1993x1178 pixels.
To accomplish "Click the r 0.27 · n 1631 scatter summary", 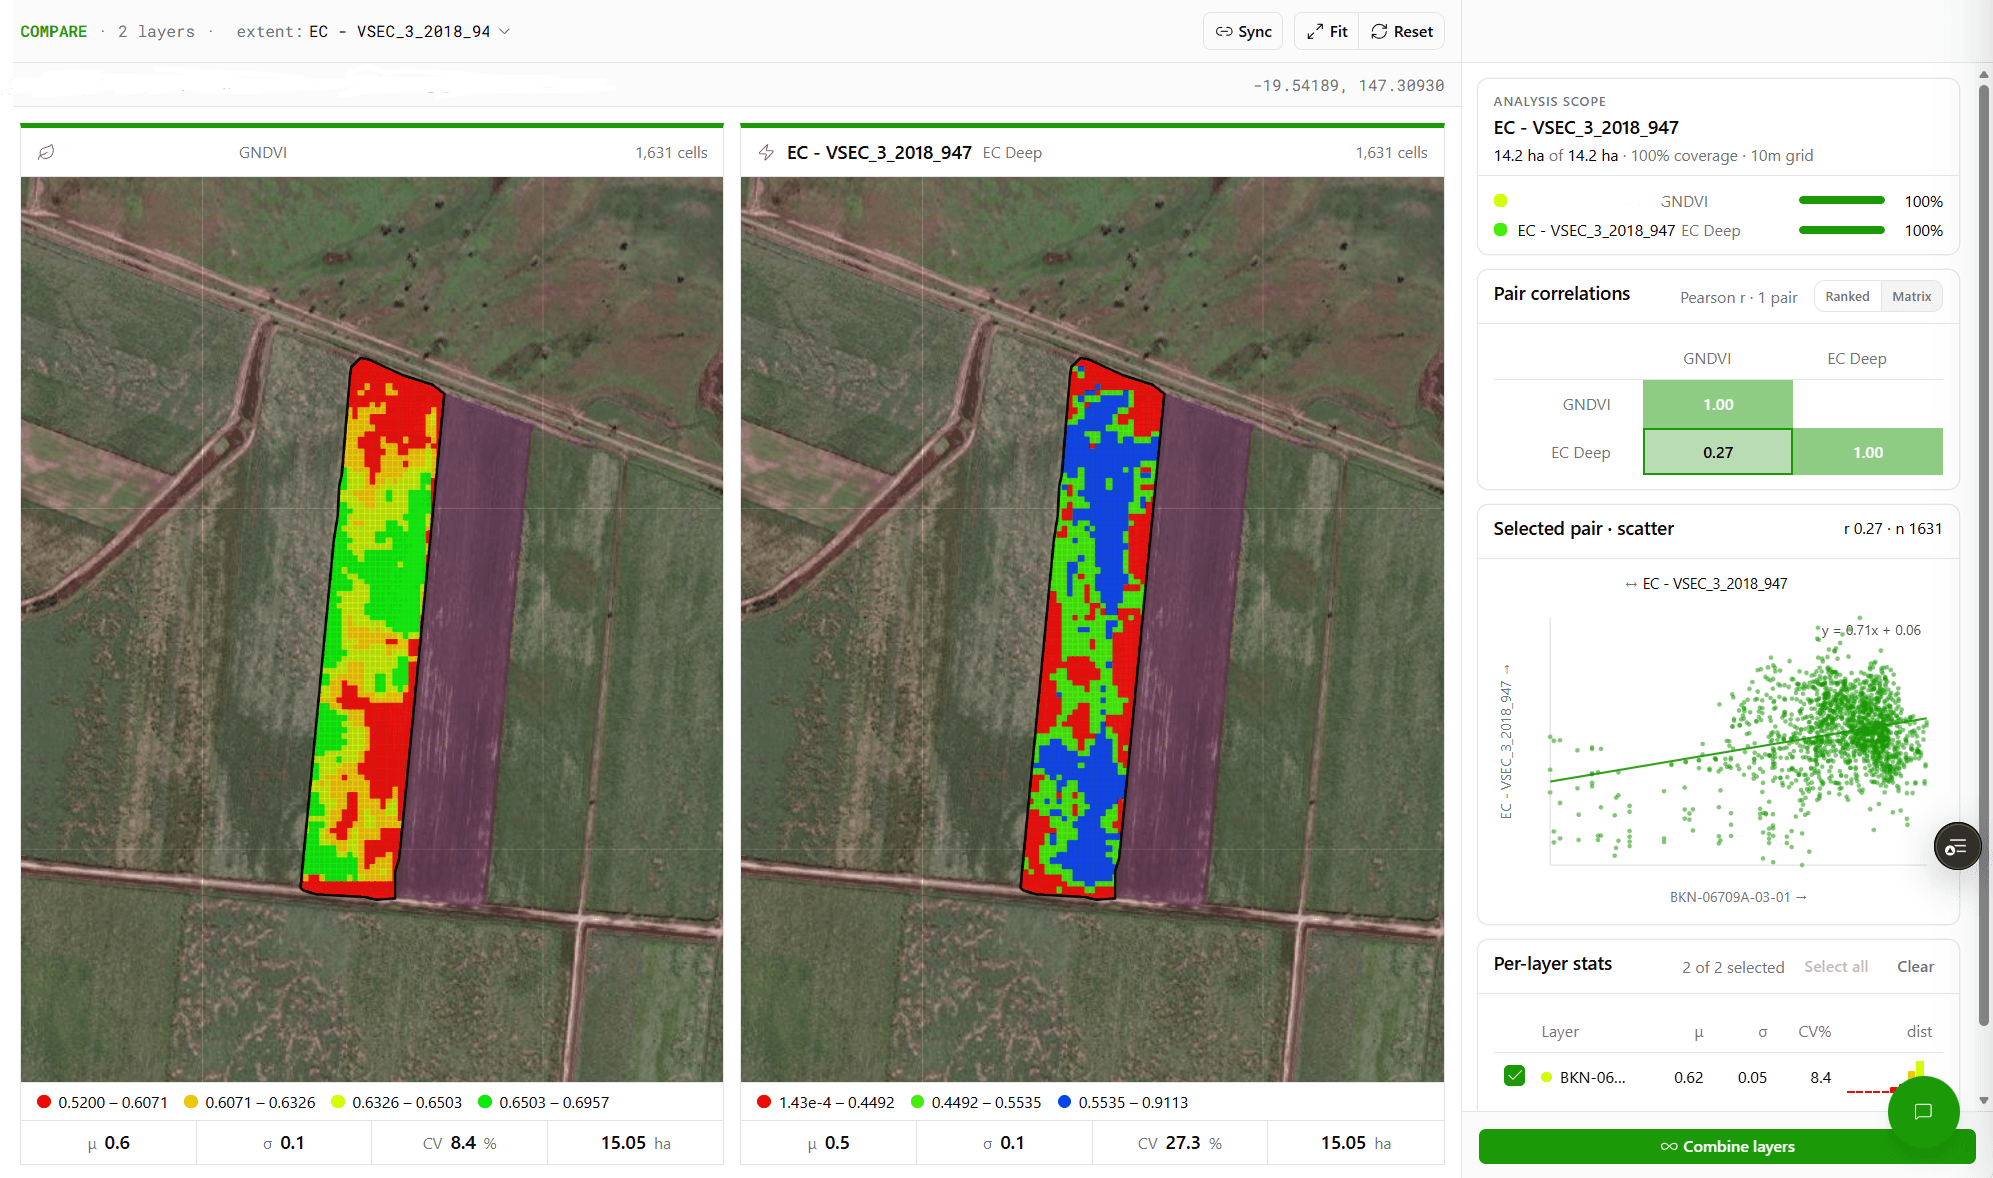I will [x=1892, y=528].
